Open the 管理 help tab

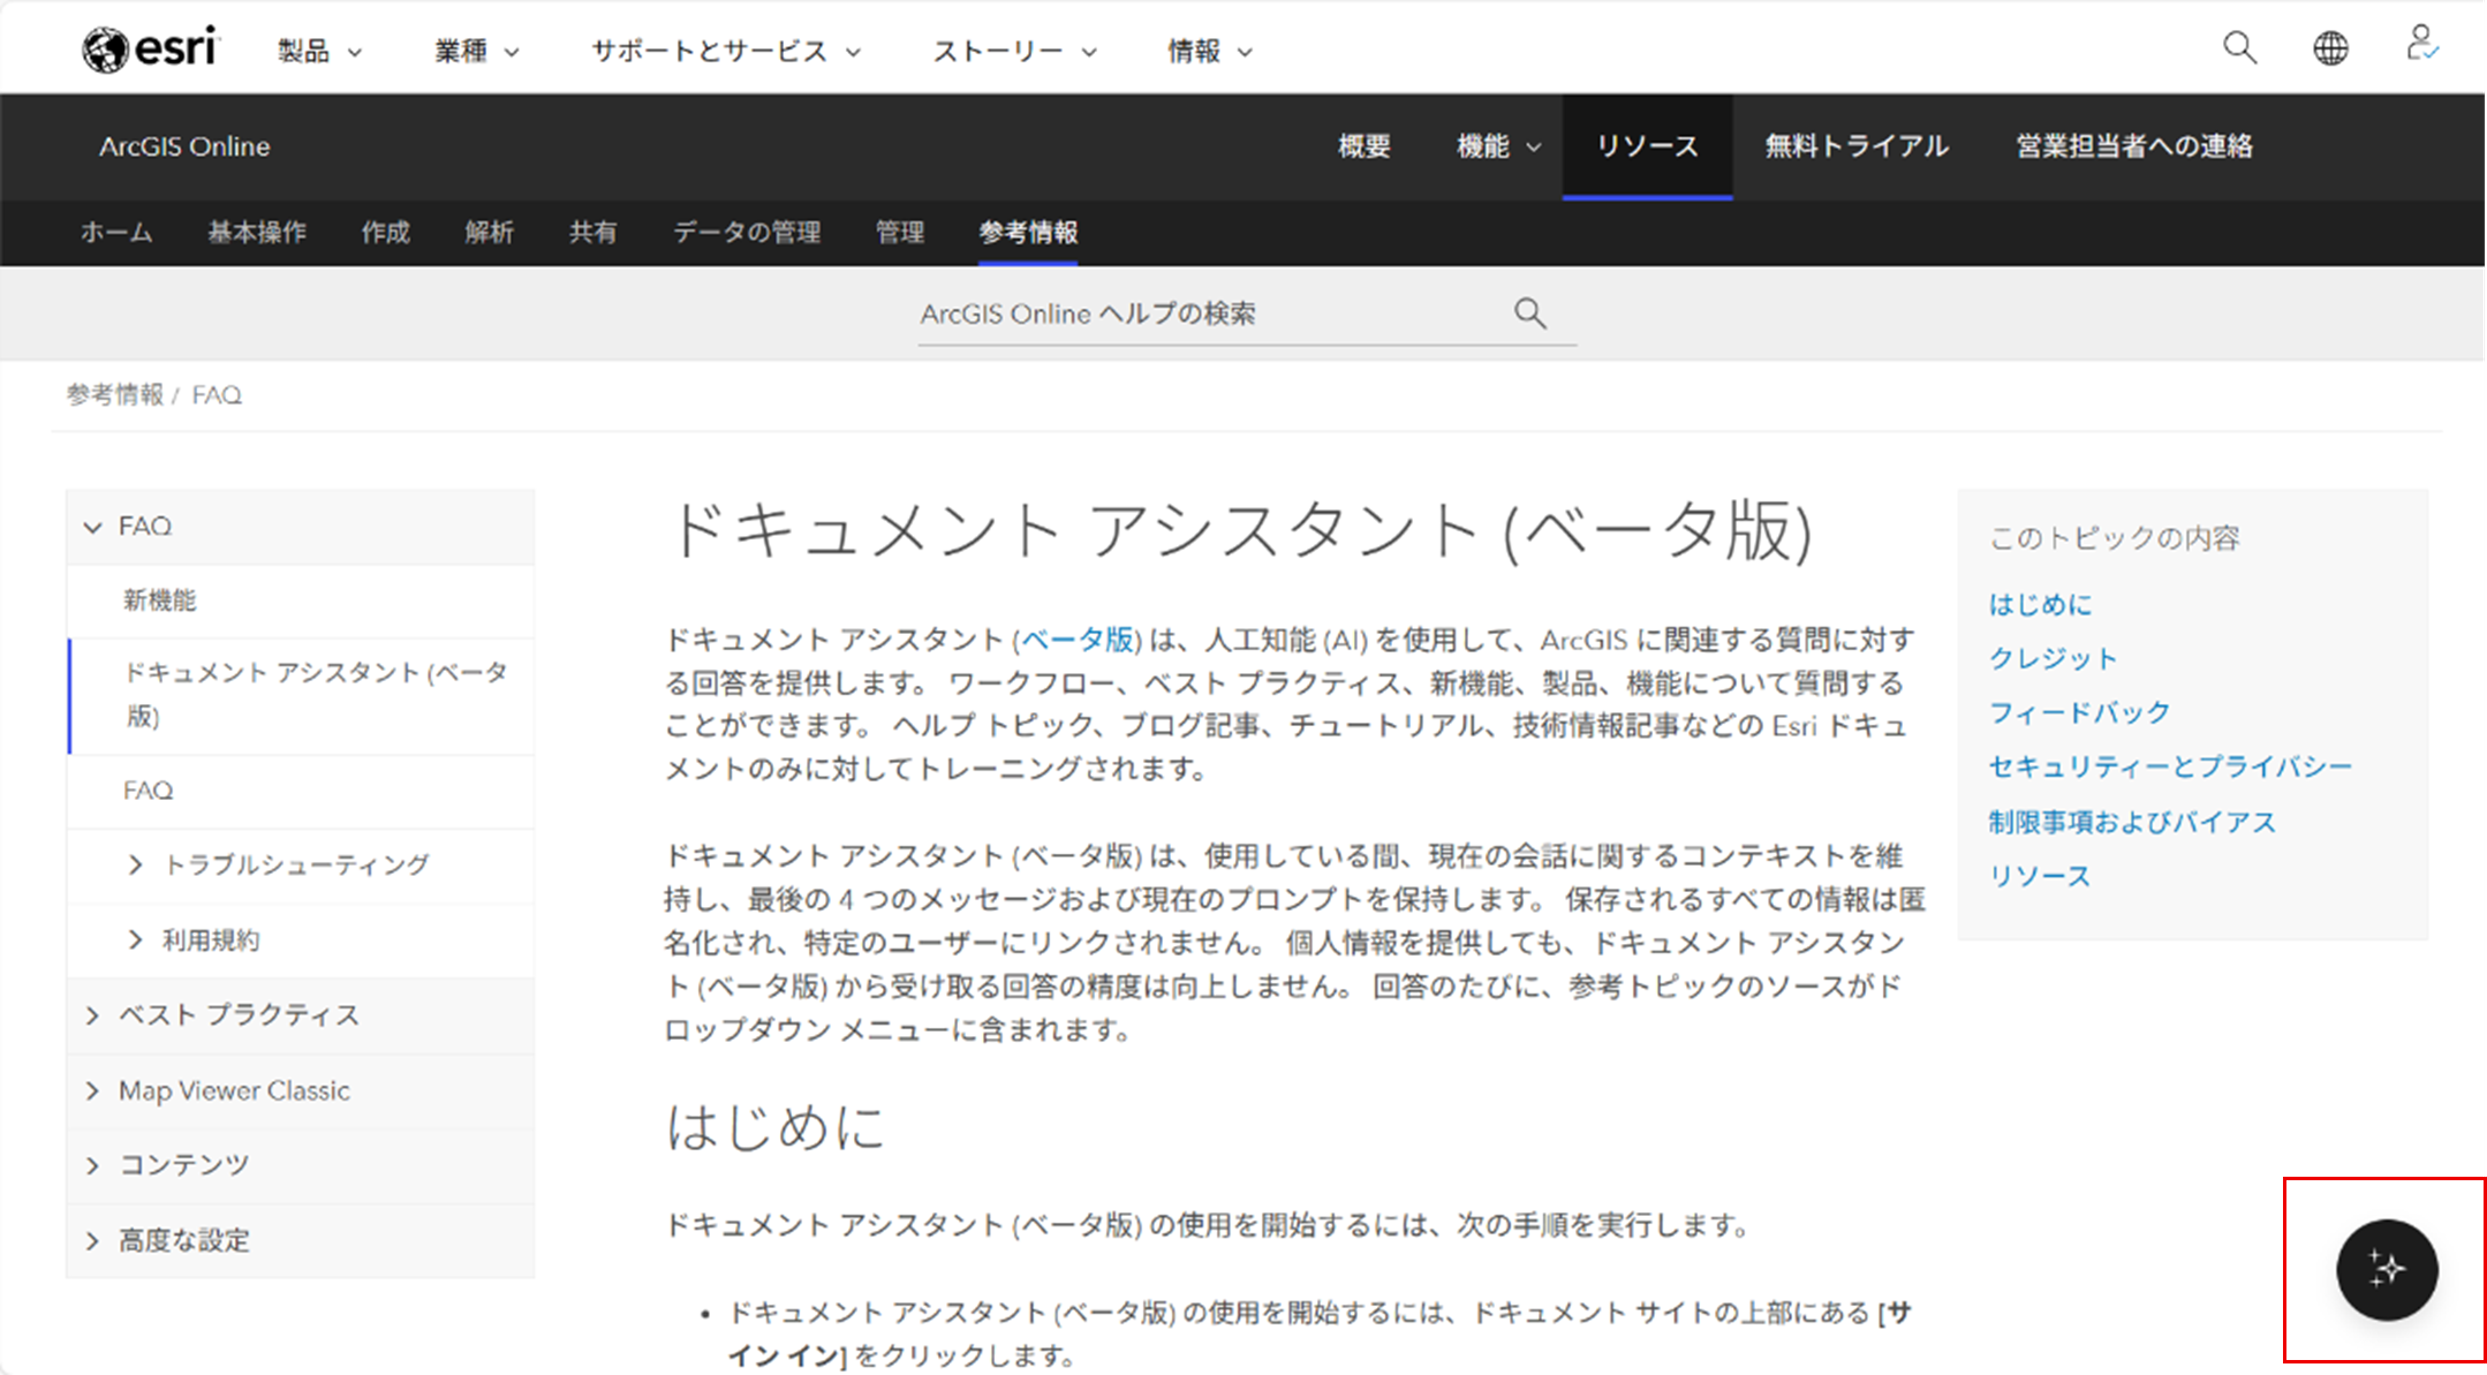tap(900, 233)
